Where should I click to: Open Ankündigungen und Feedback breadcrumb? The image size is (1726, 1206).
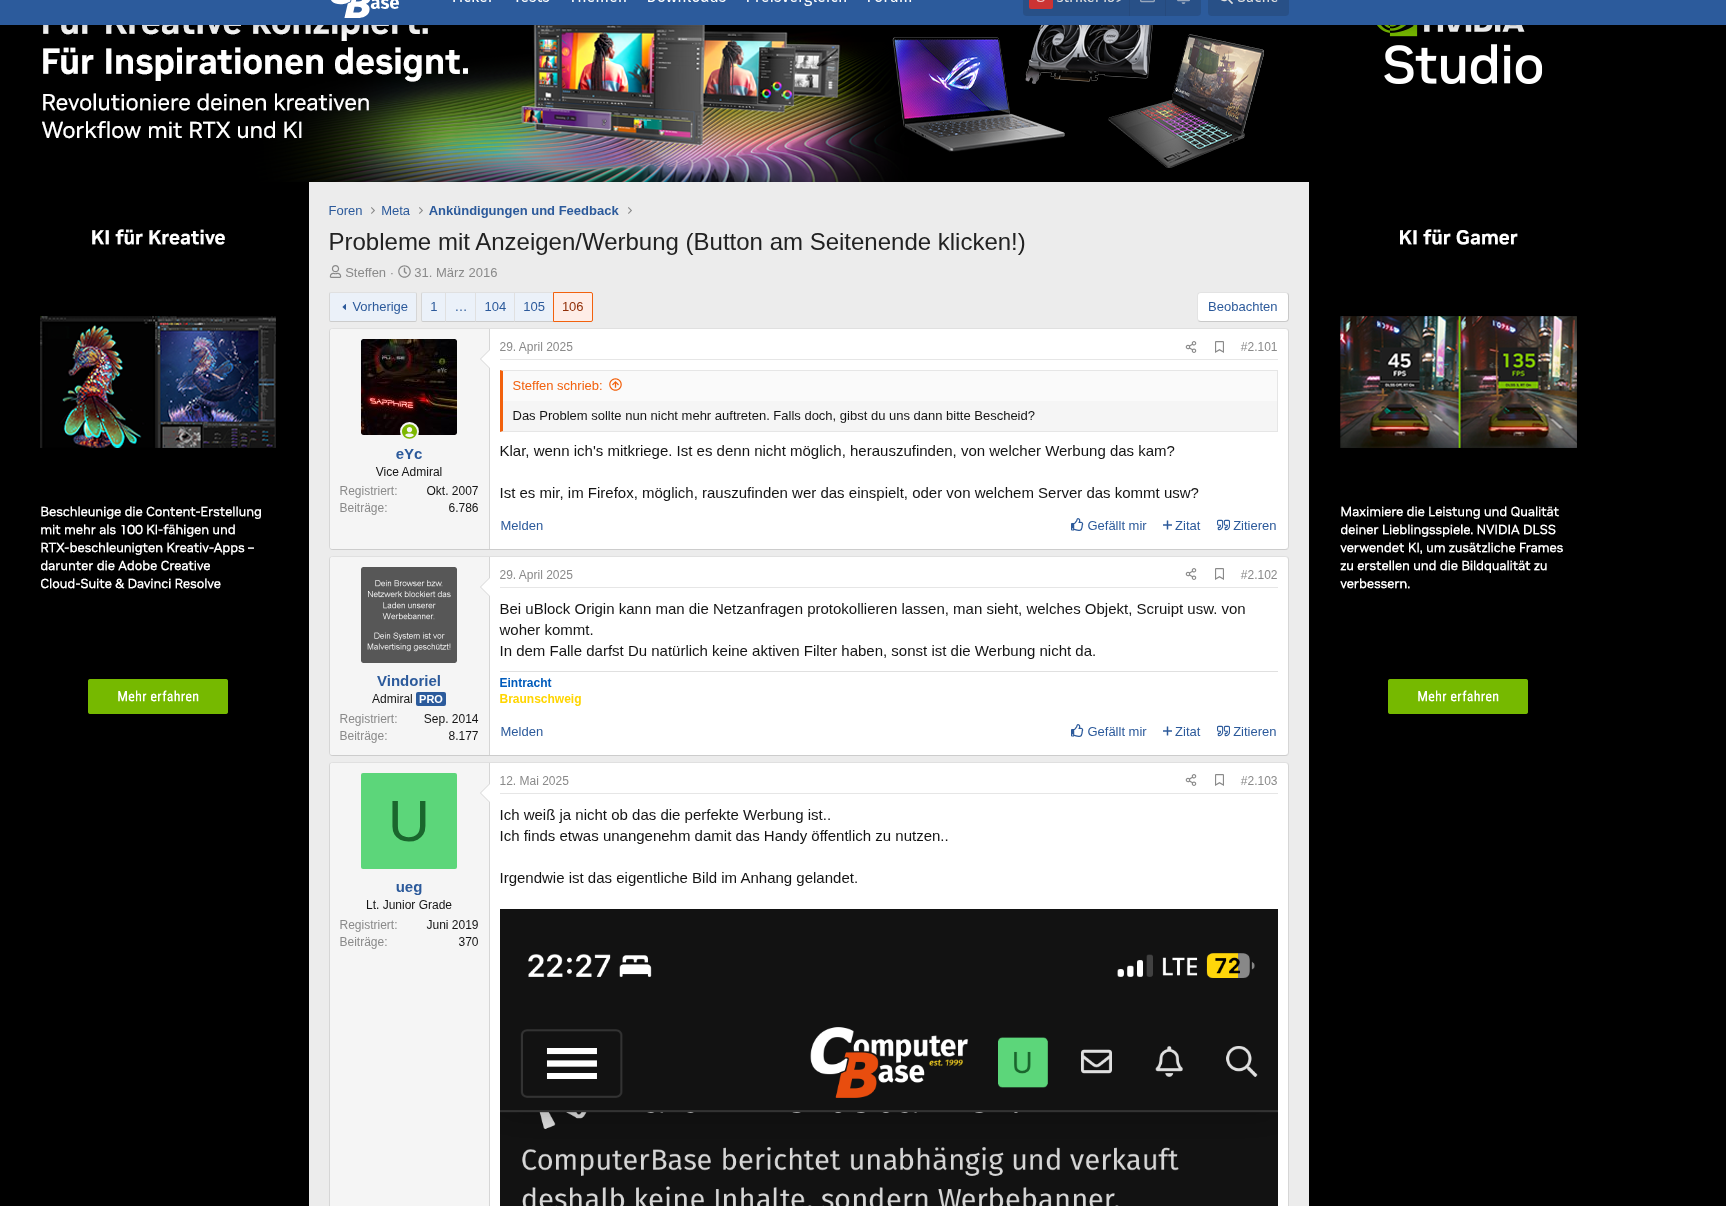[523, 211]
